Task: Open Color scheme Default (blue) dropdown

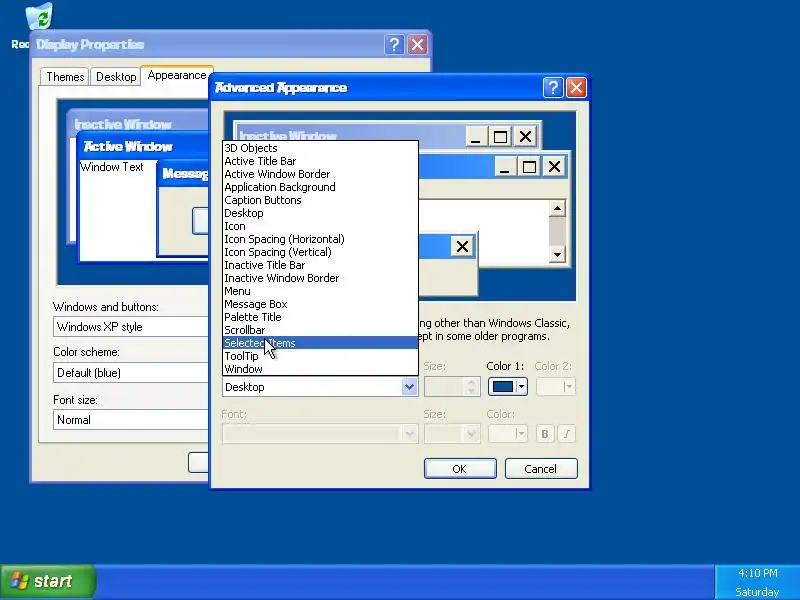Action: 131,373
